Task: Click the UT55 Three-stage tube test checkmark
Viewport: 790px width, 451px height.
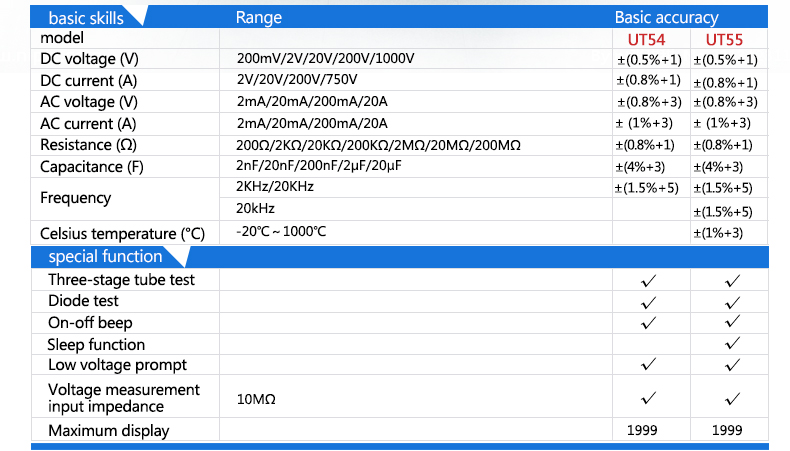Action: click(x=733, y=280)
